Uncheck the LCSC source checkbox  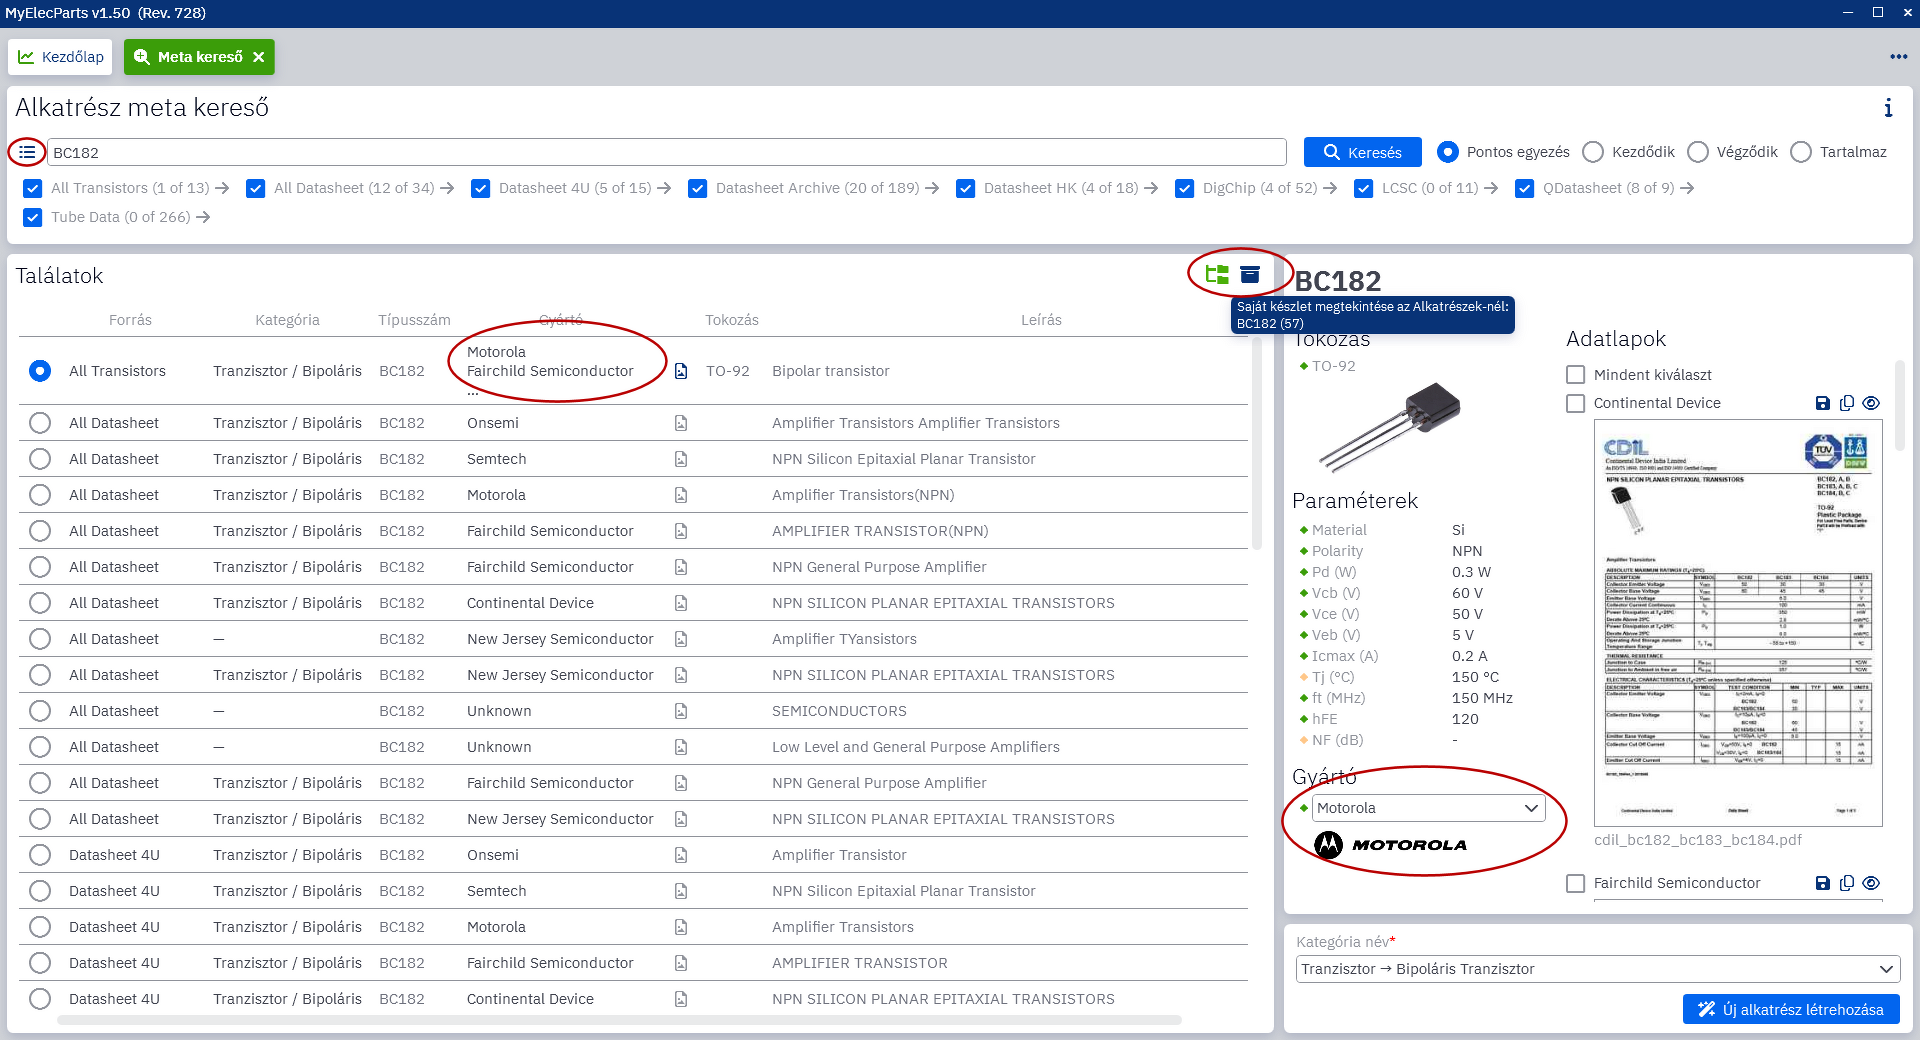[1364, 188]
